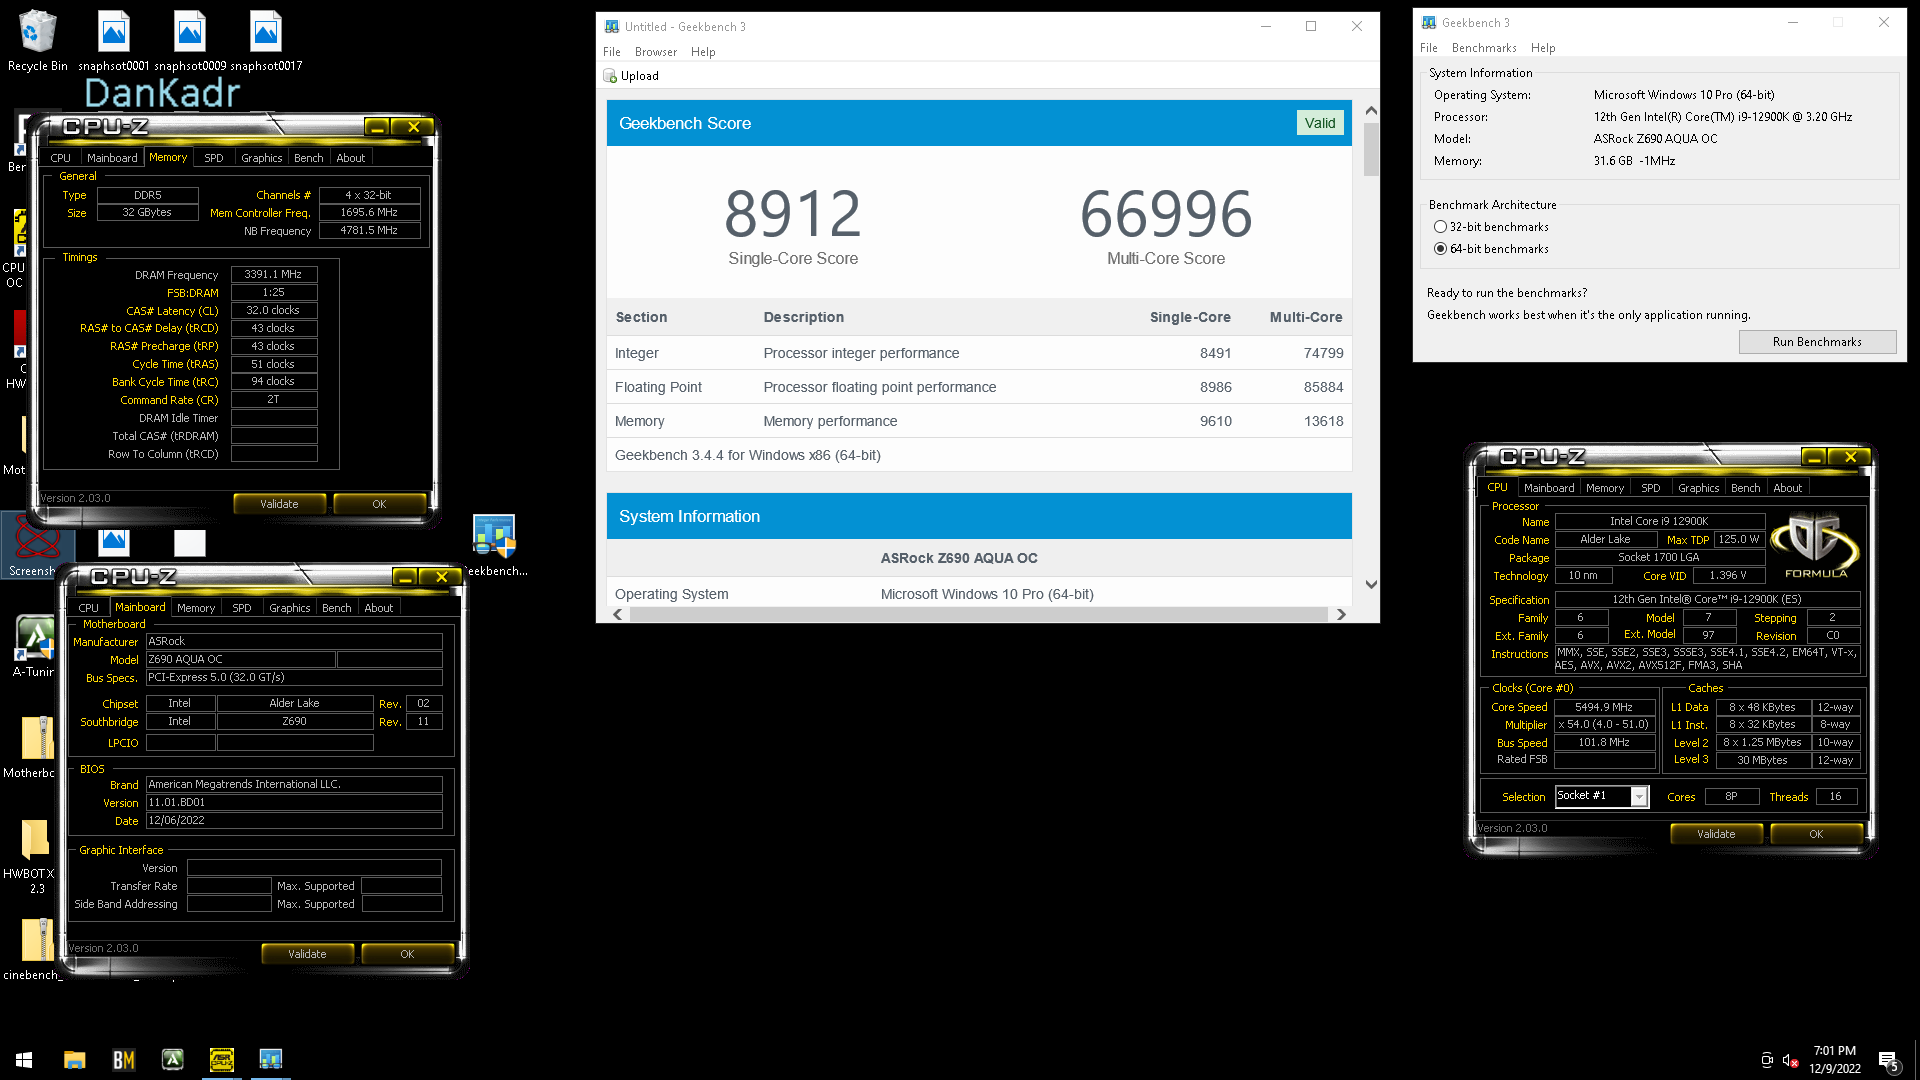
Task: Click the Run Benchmarks button
Action: click(1817, 342)
